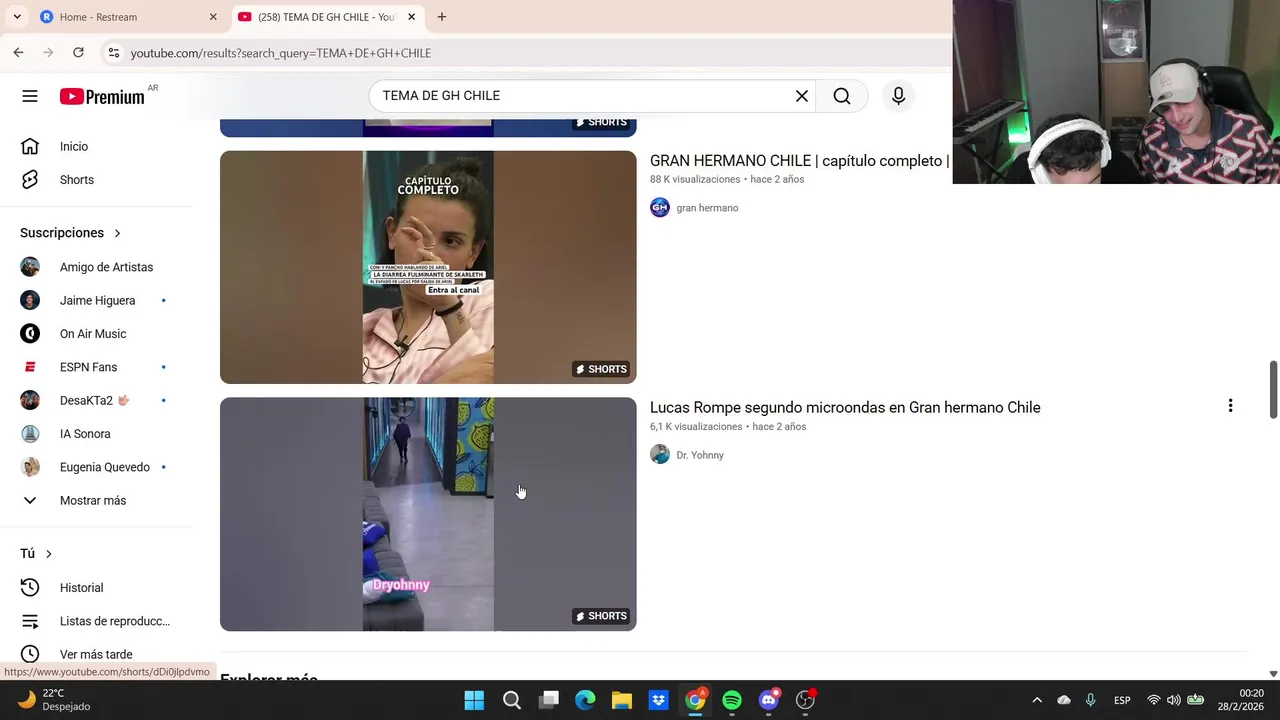
Task: Click the page vertical scrollbar thumb
Action: click(1273, 390)
